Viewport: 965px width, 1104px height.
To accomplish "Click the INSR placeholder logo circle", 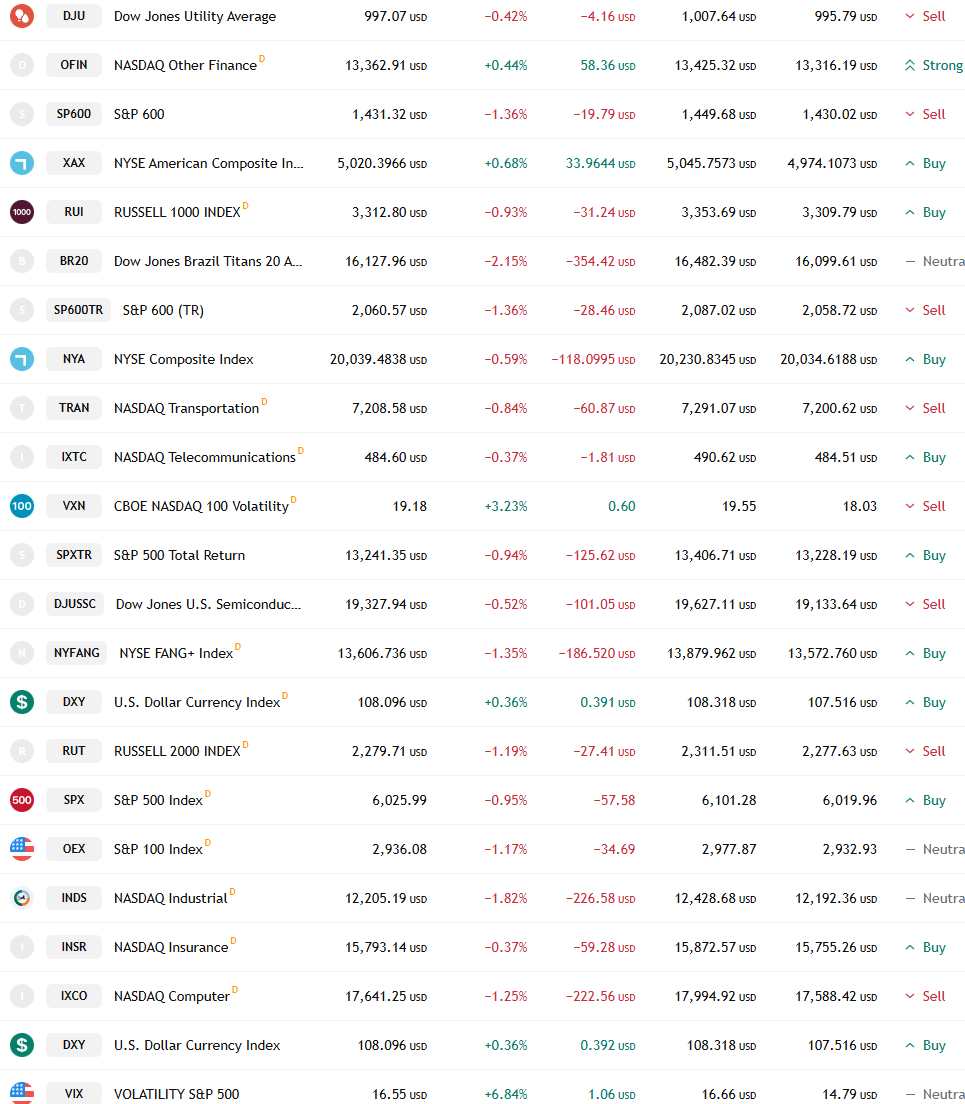I will tap(22, 947).
